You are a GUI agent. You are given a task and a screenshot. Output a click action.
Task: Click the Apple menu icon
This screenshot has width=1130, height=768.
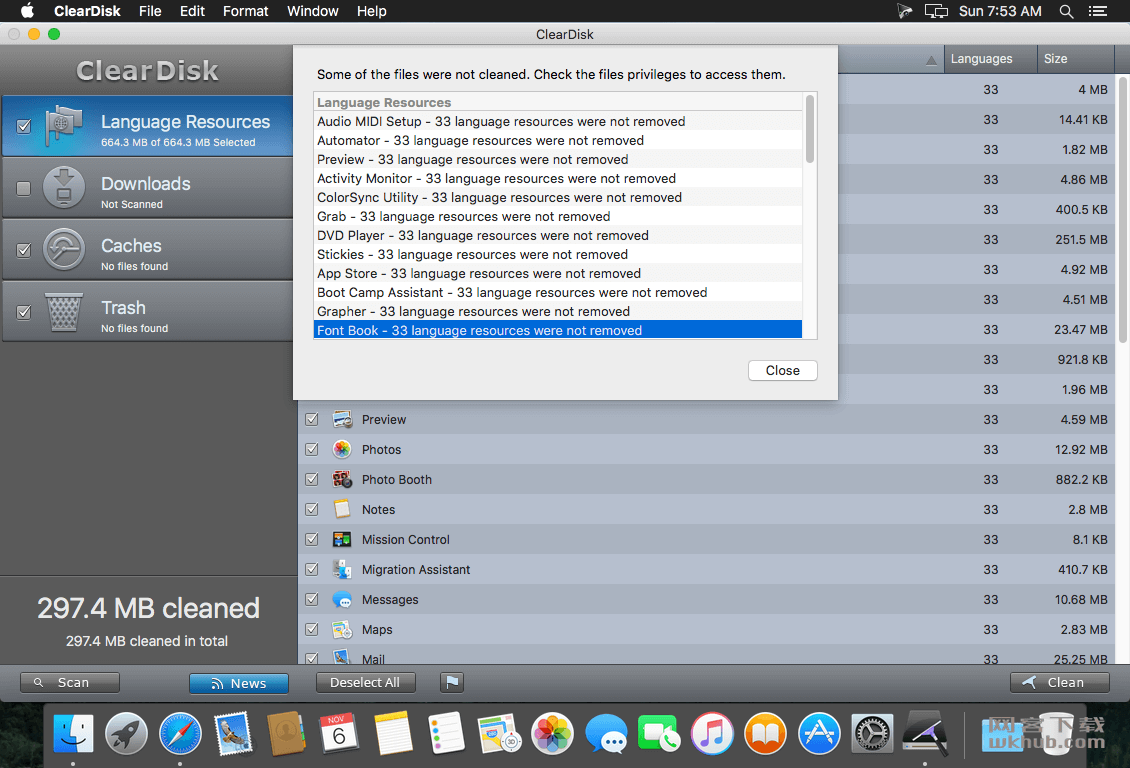(27, 11)
